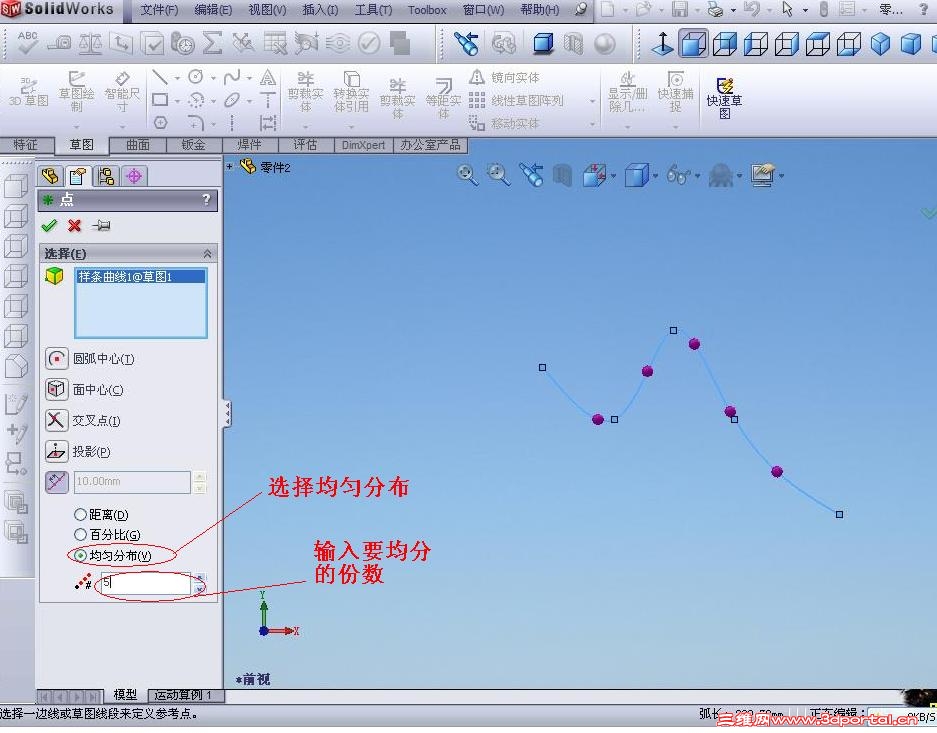The image size is (937, 733).
Task: Switch to the 钣金 tab
Action: pos(194,145)
